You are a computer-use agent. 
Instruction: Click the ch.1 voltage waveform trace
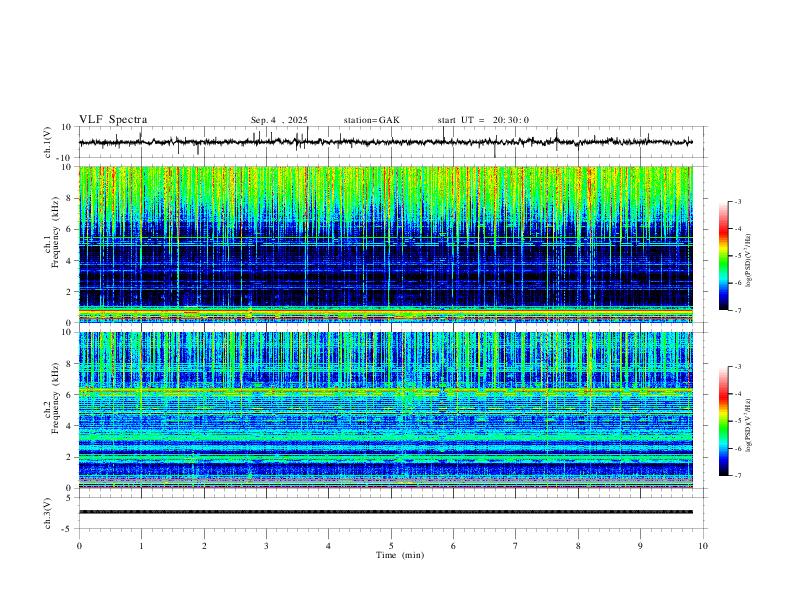[386, 142]
